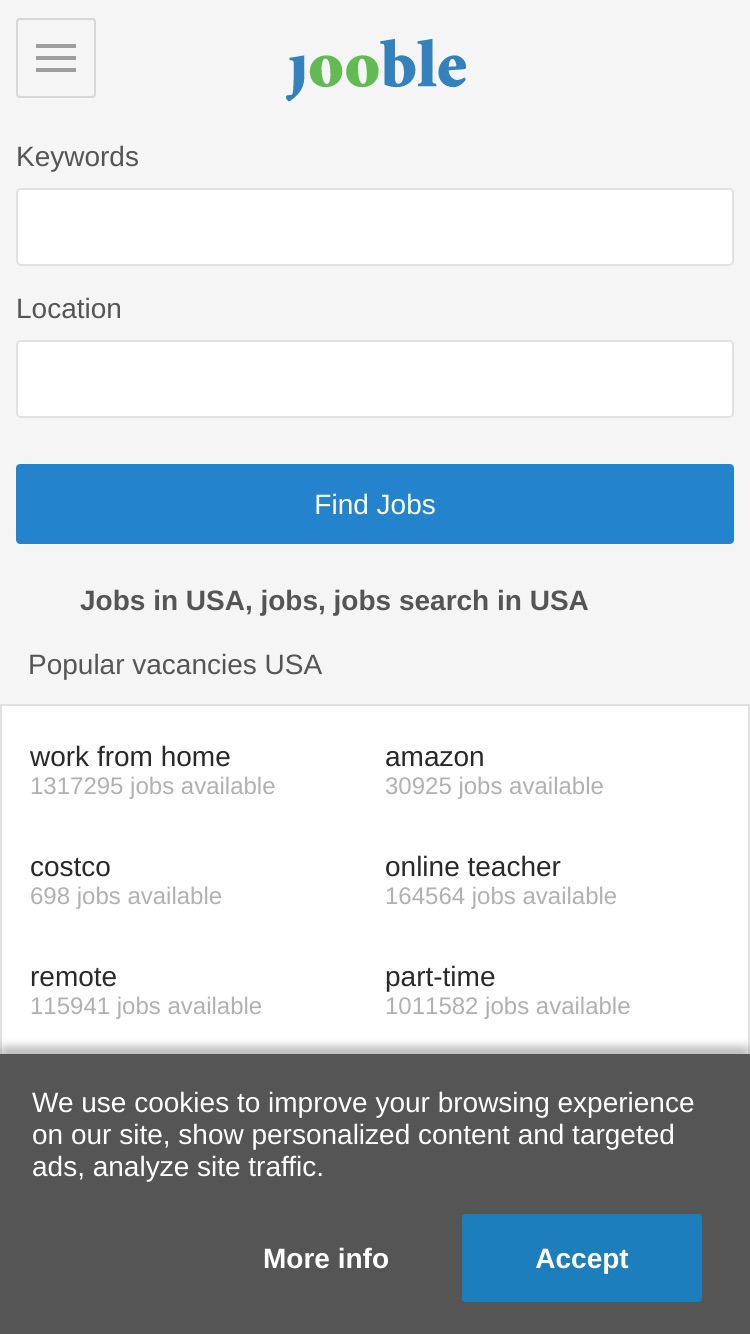Select Jobs in USA heading text
This screenshot has height=1334, width=750.
pos(334,601)
